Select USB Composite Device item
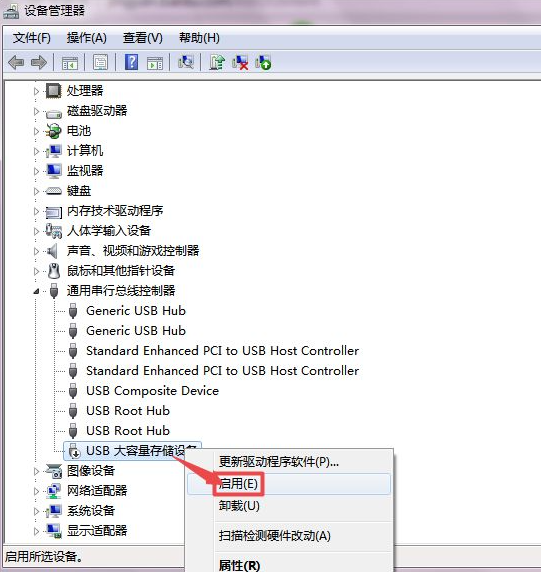Viewport: 541px width, 572px height. click(152, 391)
